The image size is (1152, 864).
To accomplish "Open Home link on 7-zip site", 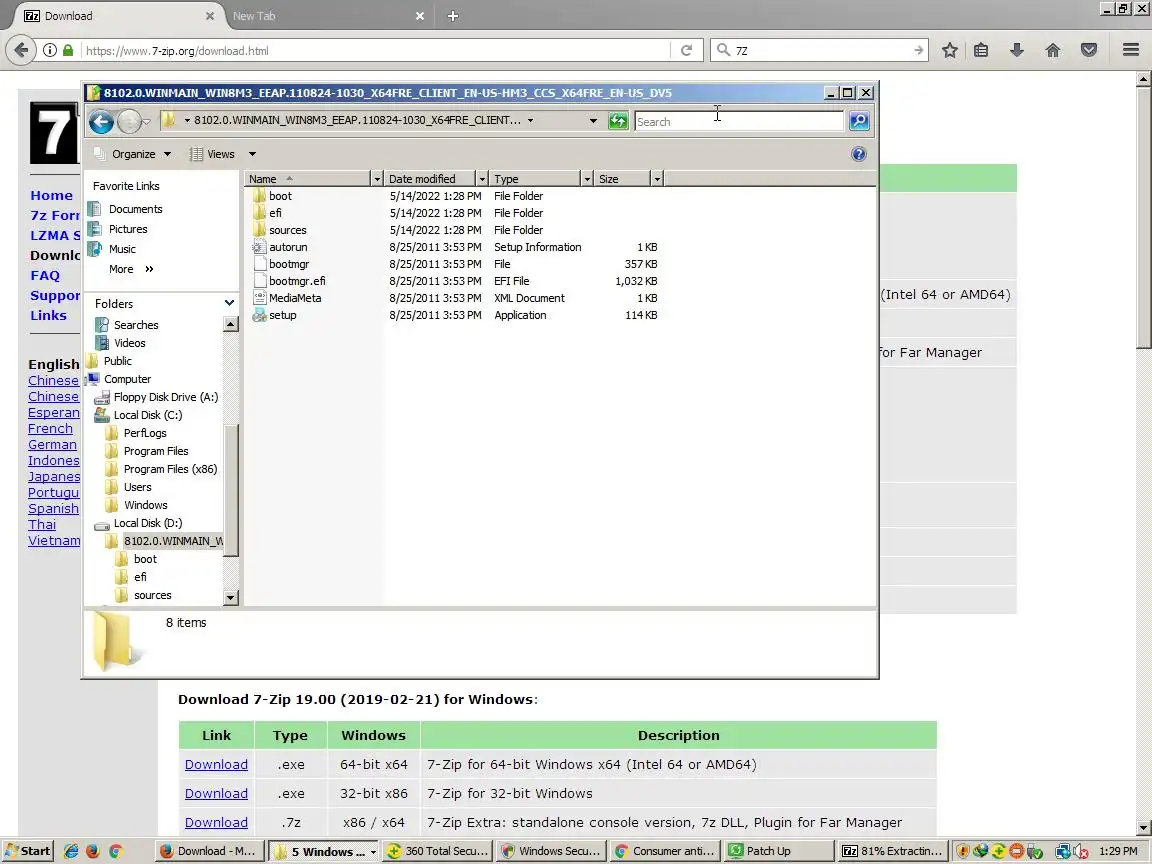I will coord(51,195).
